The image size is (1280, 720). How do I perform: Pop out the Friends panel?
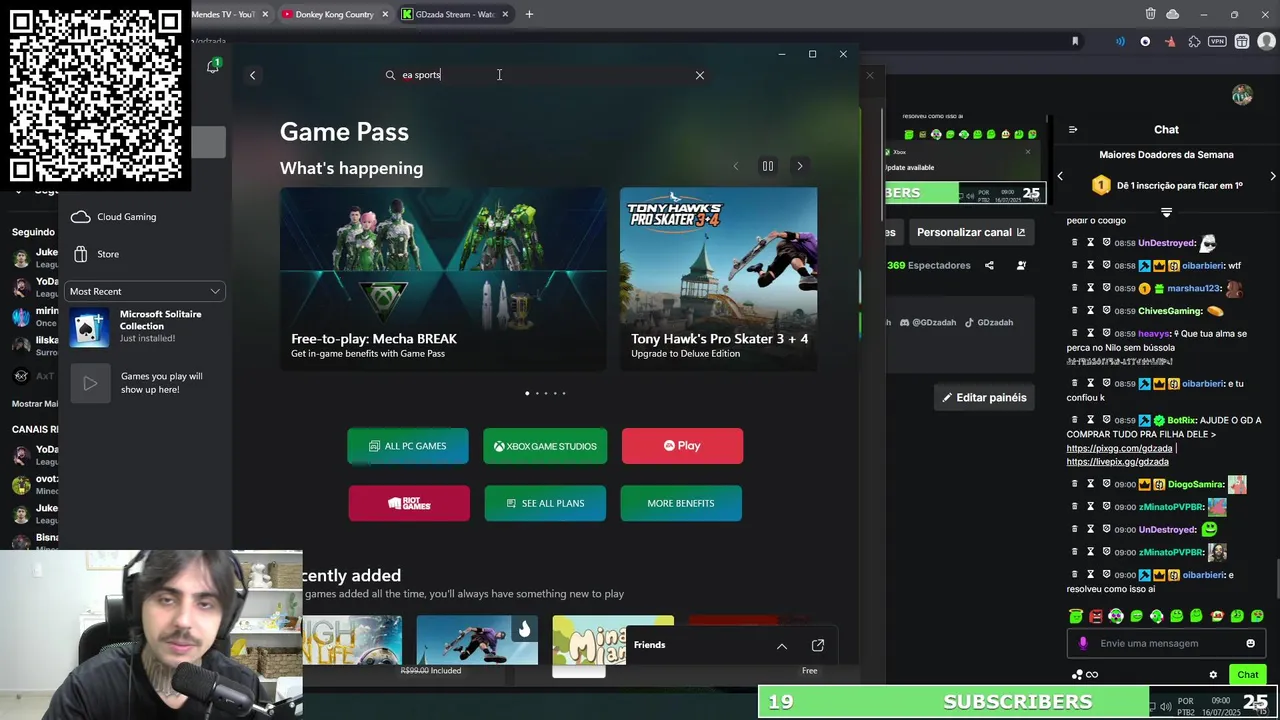coord(818,645)
